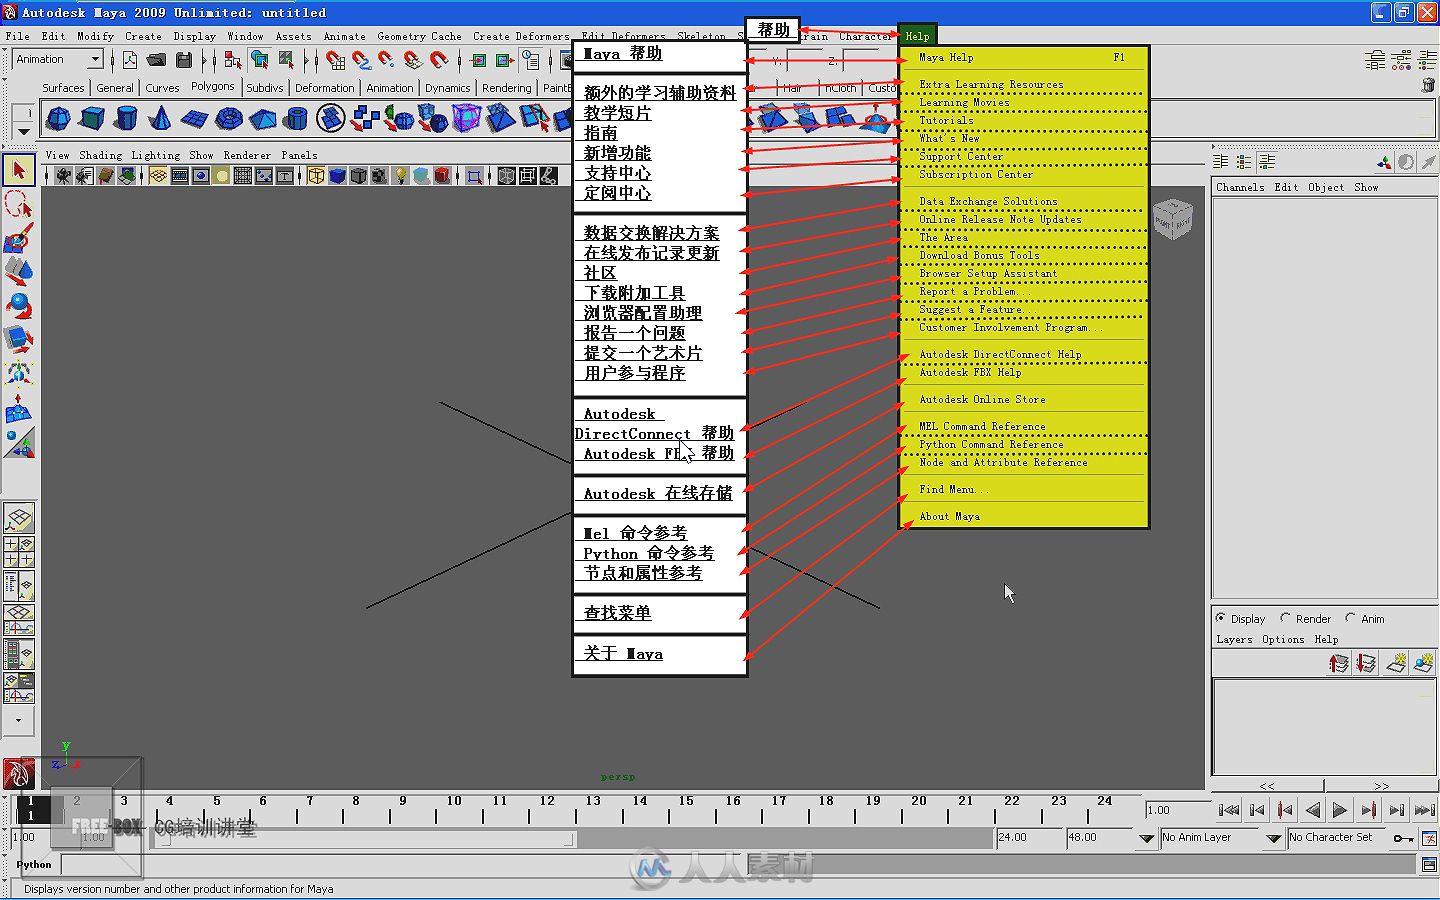Toggle snap to grids magnet
The image size is (1440, 900).
[x=336, y=61]
